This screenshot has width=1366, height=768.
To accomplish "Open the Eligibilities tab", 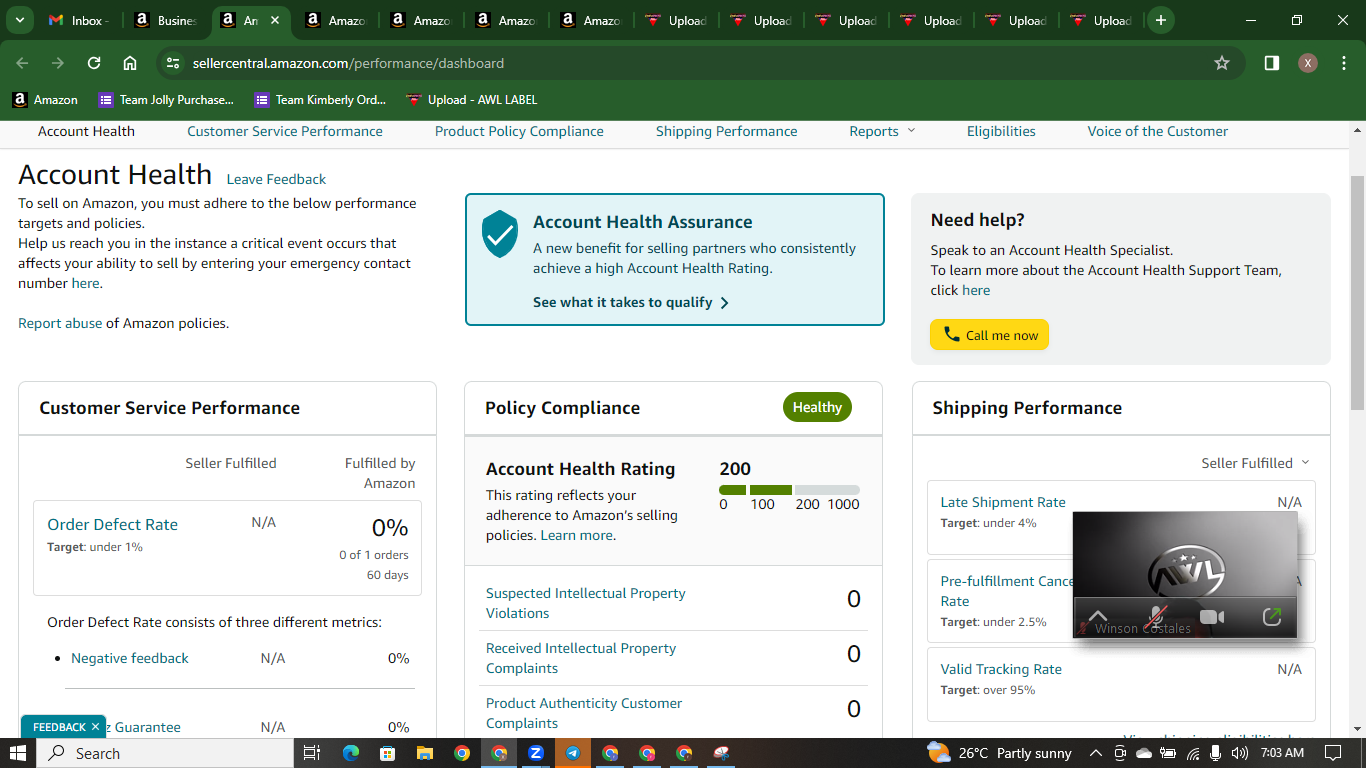I will (x=1001, y=131).
